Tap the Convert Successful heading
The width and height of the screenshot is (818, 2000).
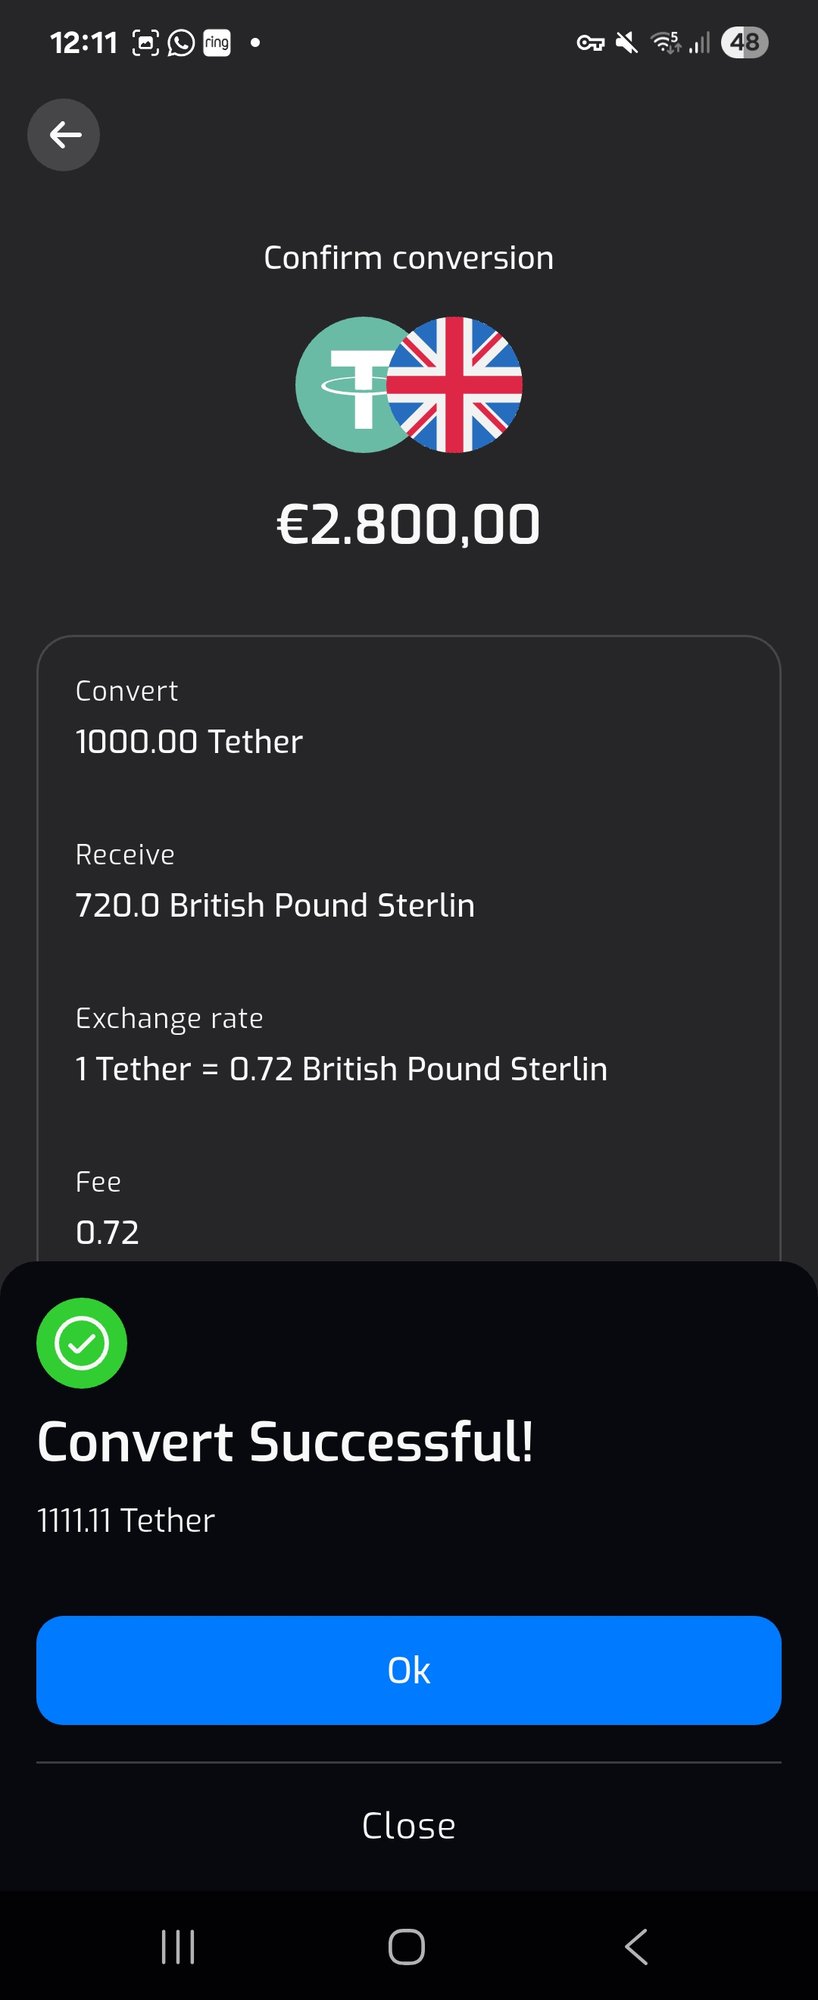coord(285,1442)
